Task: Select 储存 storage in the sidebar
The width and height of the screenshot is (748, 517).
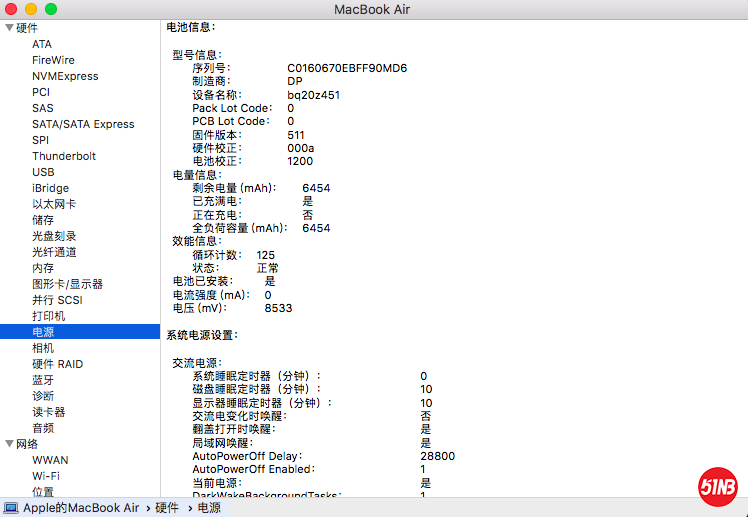Action: pos(43,220)
